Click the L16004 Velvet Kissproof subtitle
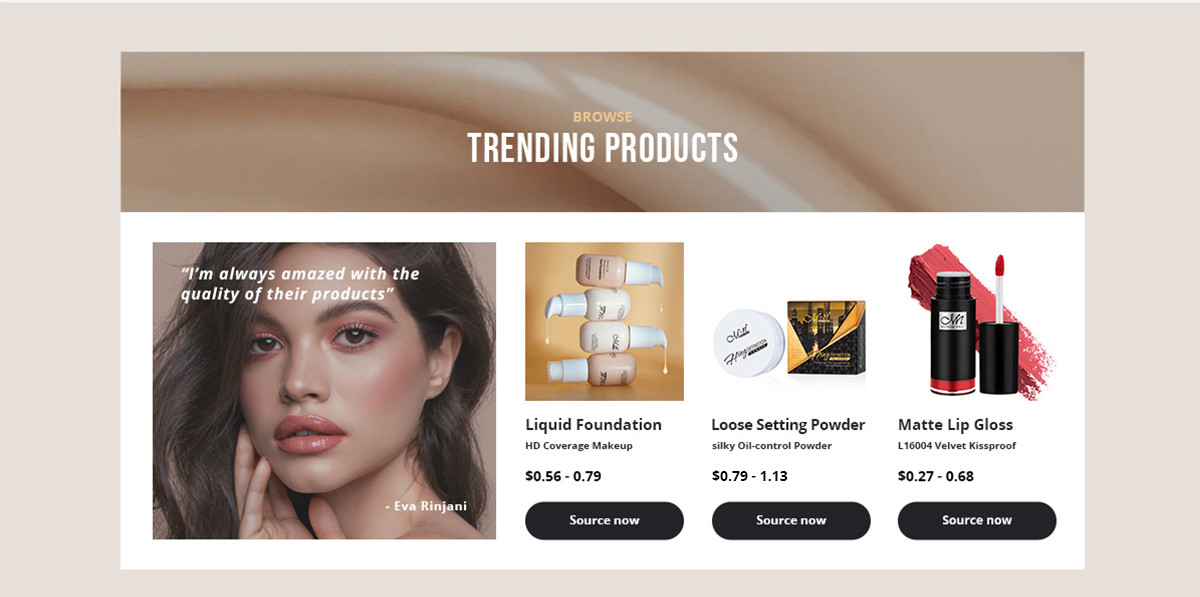Viewport: 1200px width, 597px height. tap(957, 446)
